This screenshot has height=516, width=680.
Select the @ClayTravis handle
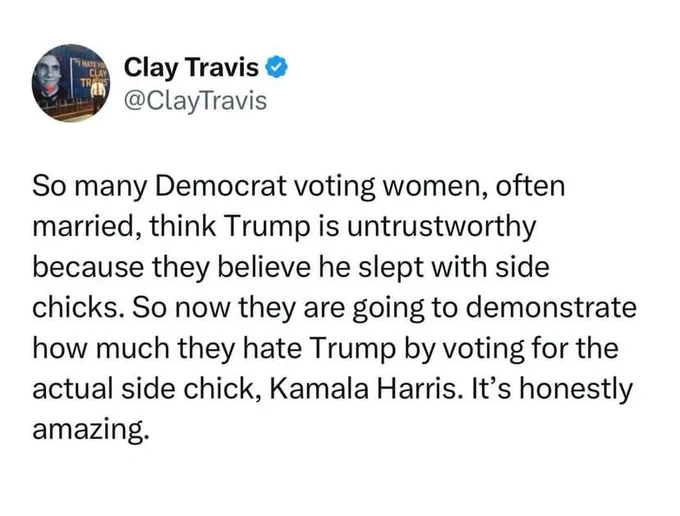195,102
